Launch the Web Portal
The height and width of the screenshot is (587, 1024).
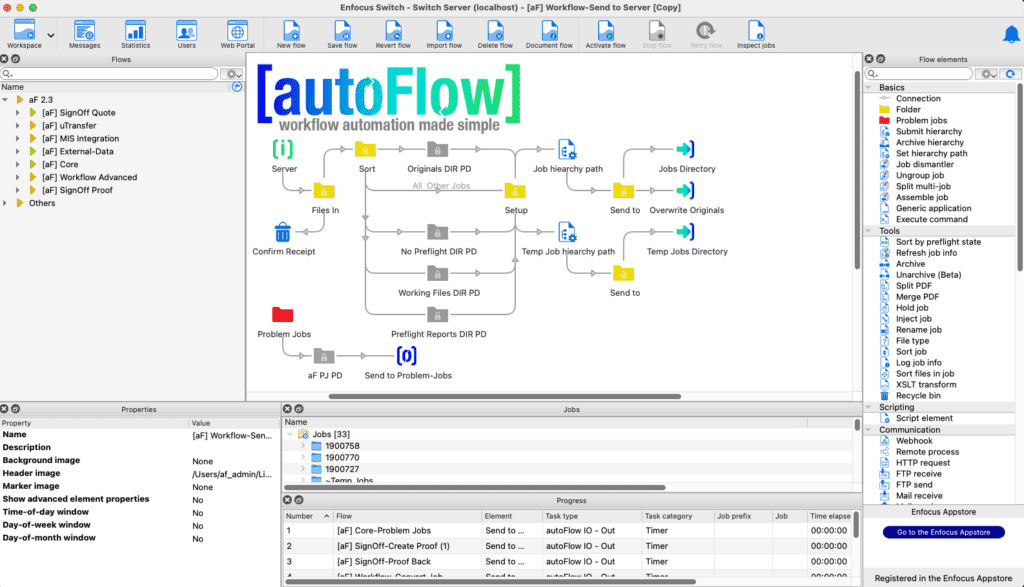coord(237,34)
